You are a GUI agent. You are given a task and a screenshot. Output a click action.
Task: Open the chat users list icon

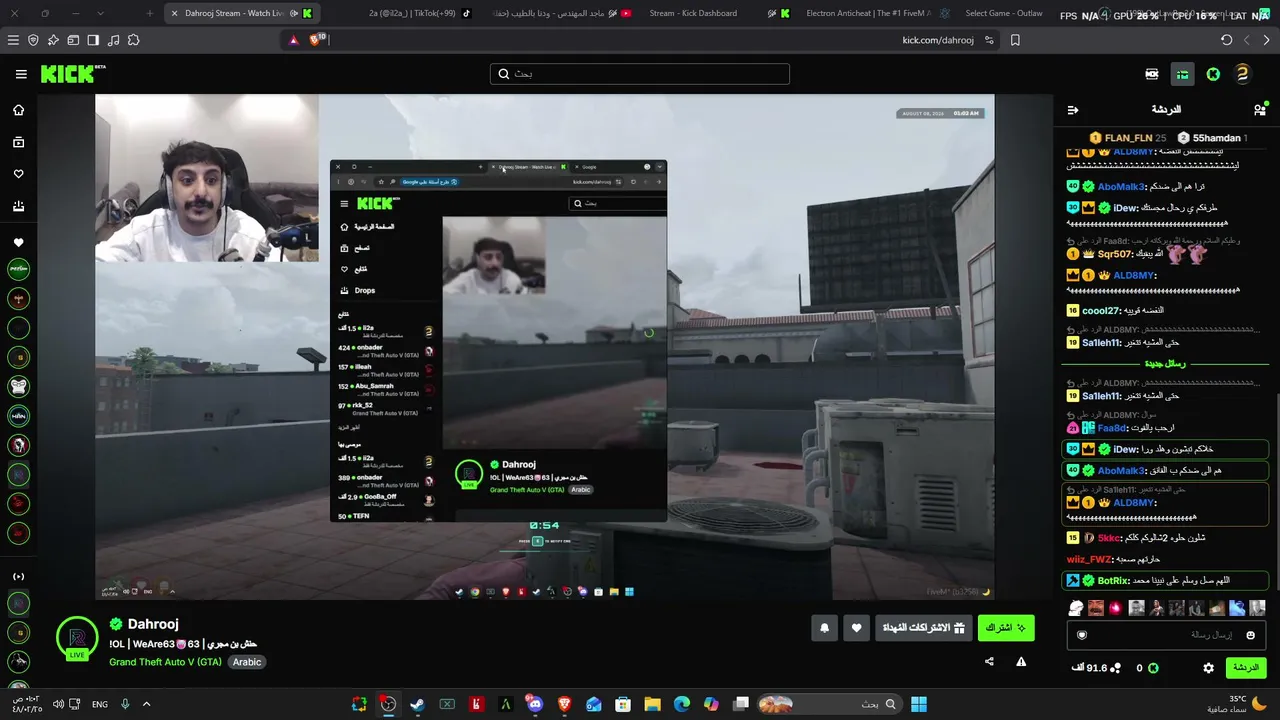tap(1260, 109)
